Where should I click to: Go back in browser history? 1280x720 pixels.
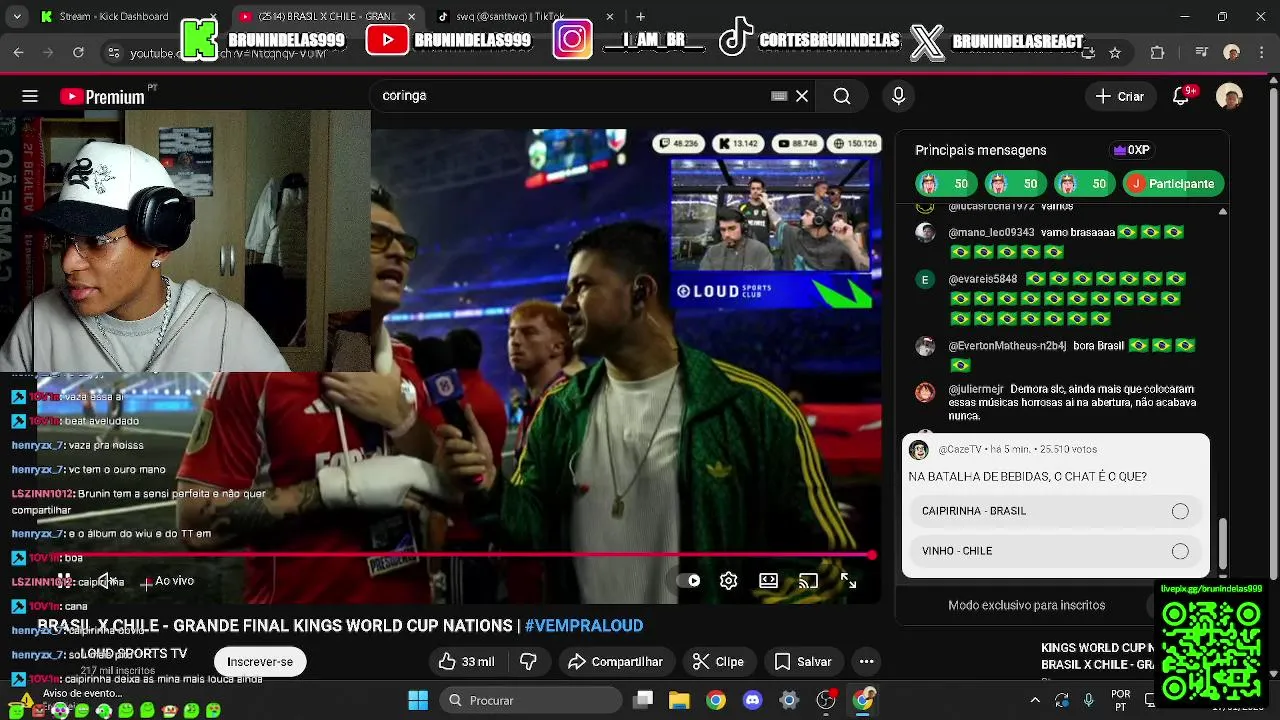pos(18,53)
